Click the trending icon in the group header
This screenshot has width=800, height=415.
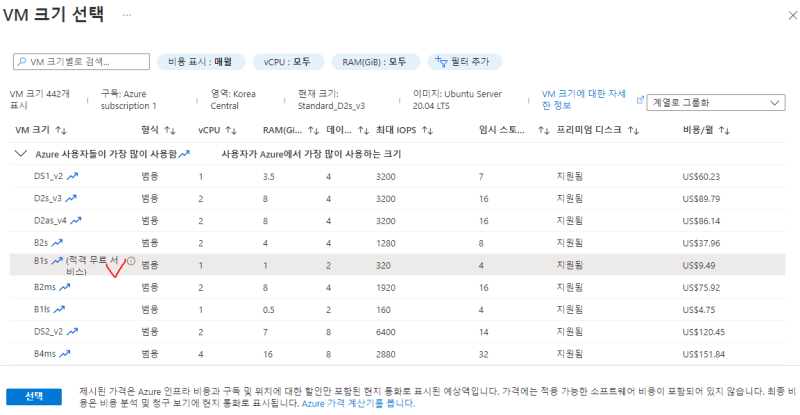coord(184,154)
